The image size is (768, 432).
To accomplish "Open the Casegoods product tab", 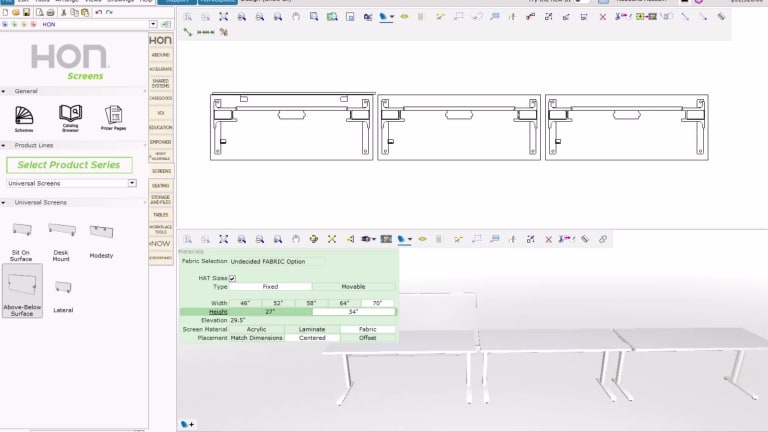I will click(161, 98).
